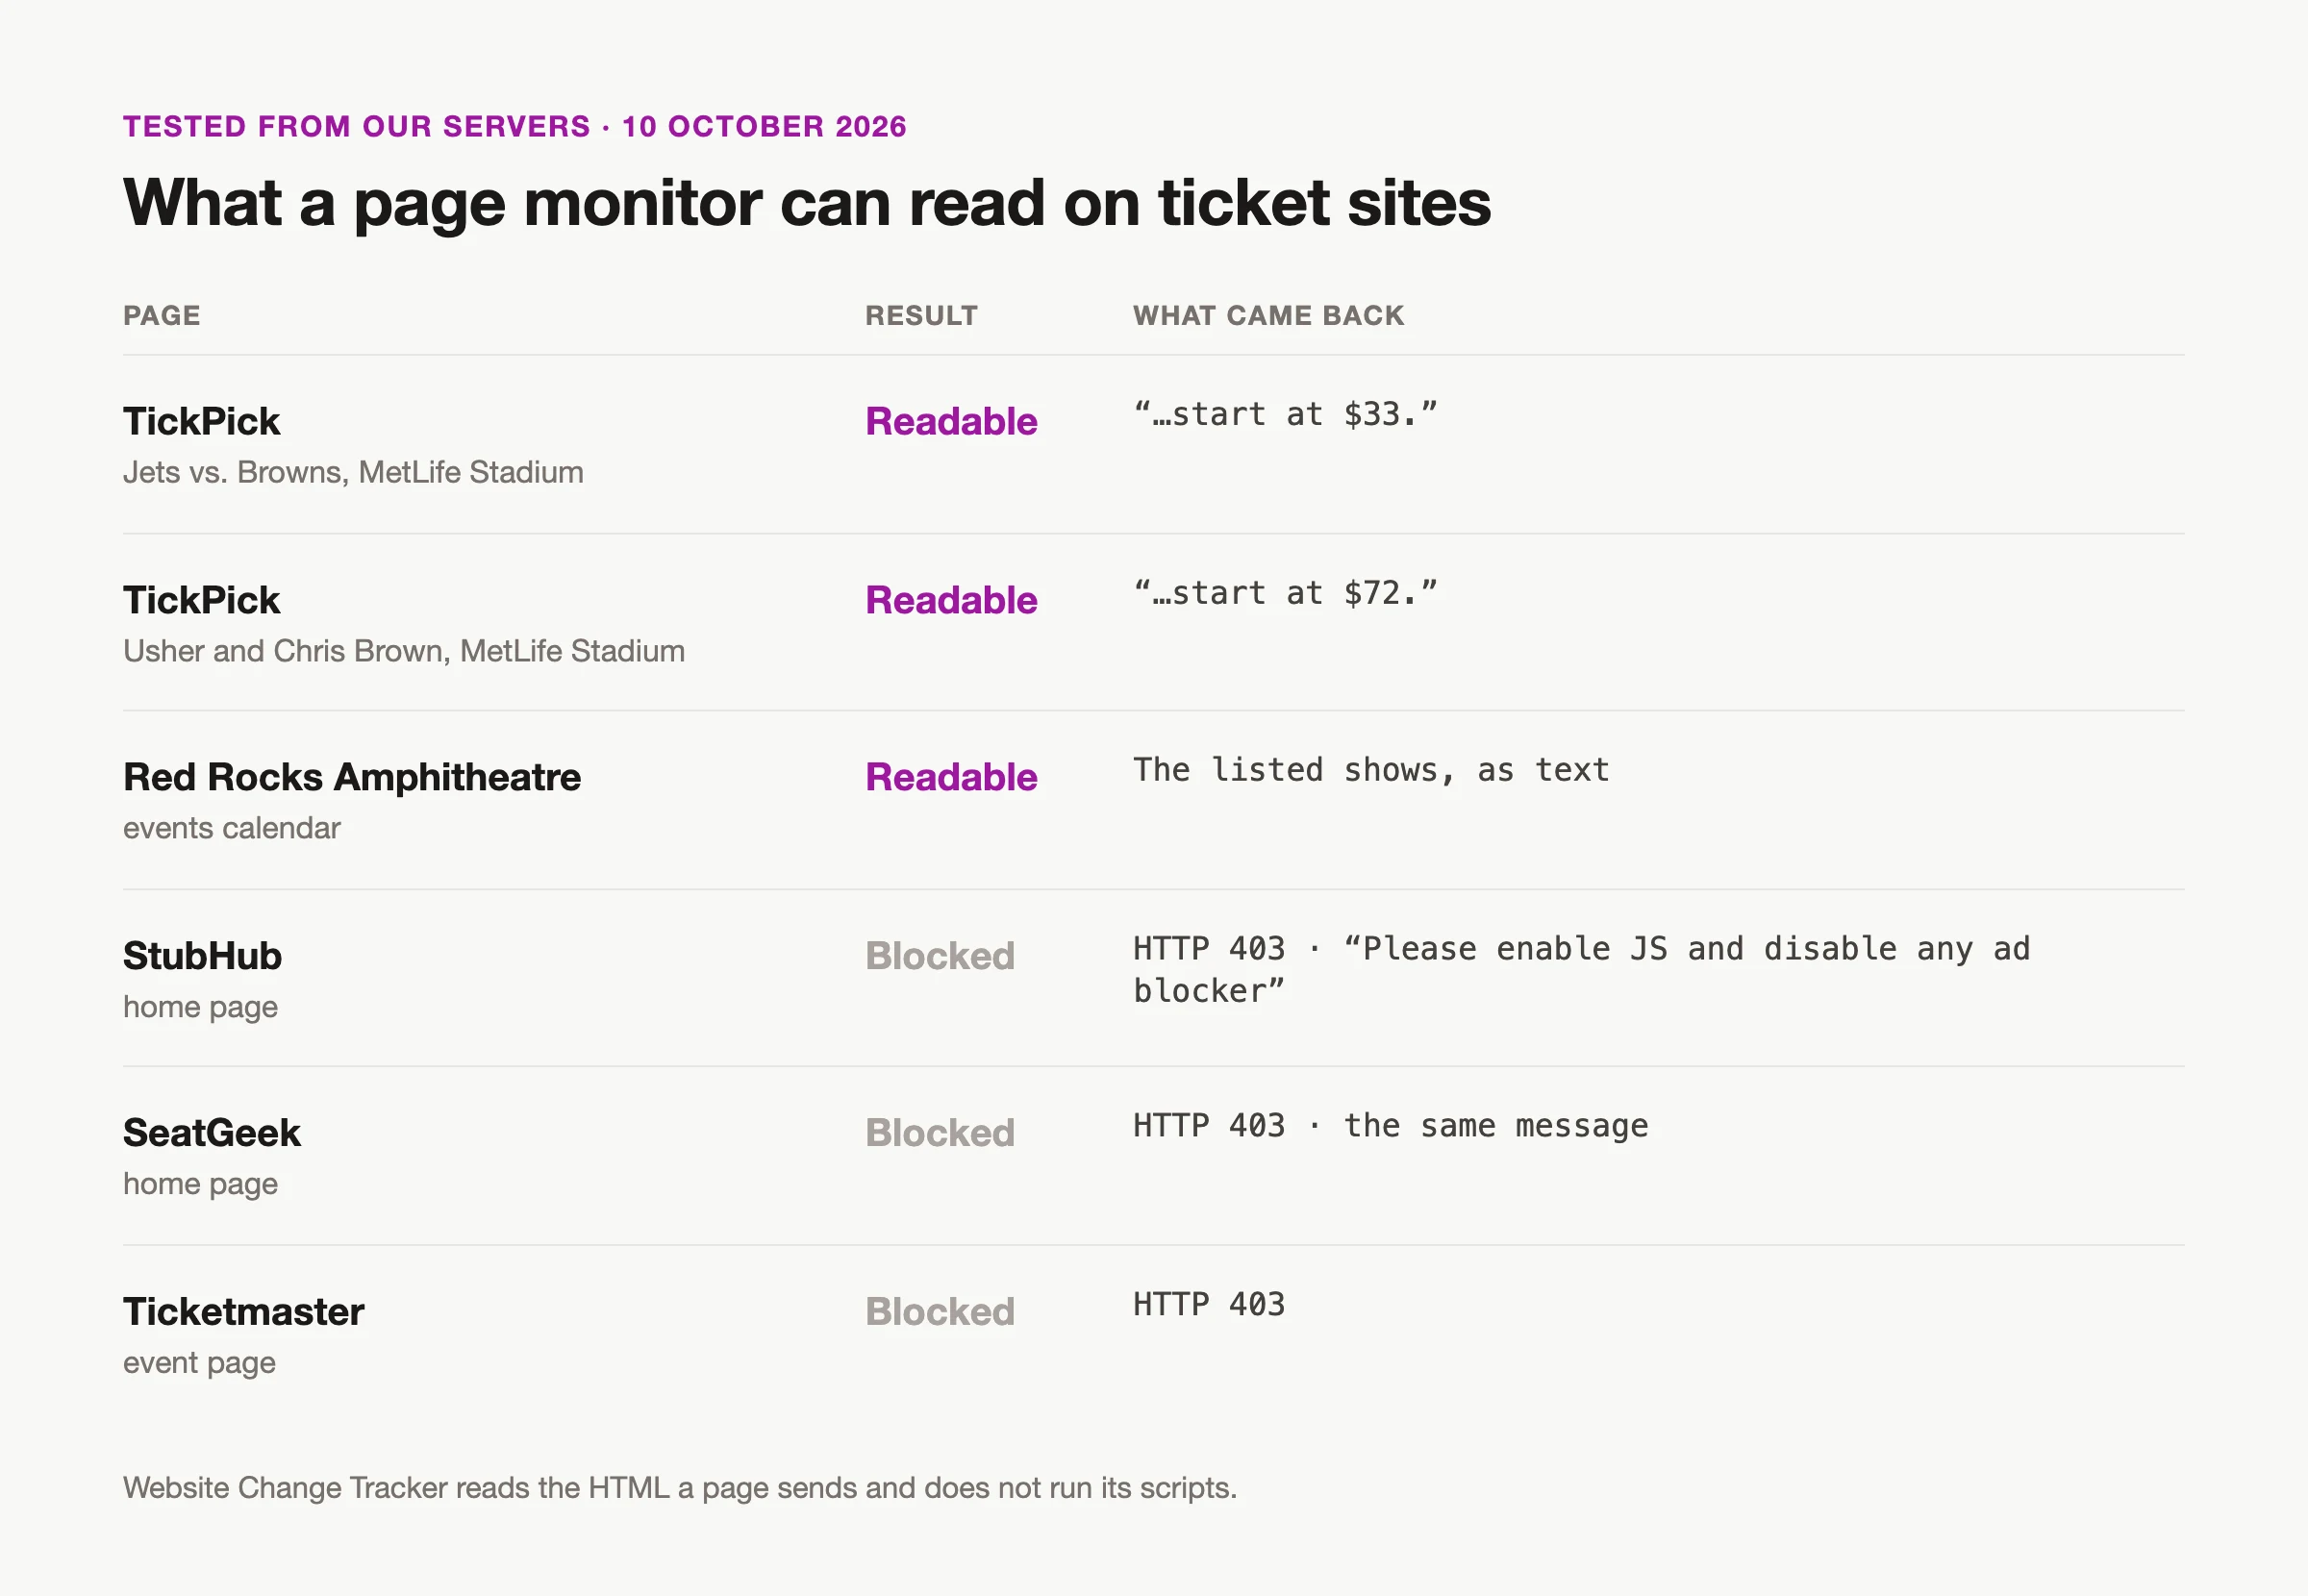Click Blocked in the Ticketmaster row
This screenshot has height=1596, width=2308.
click(940, 1312)
